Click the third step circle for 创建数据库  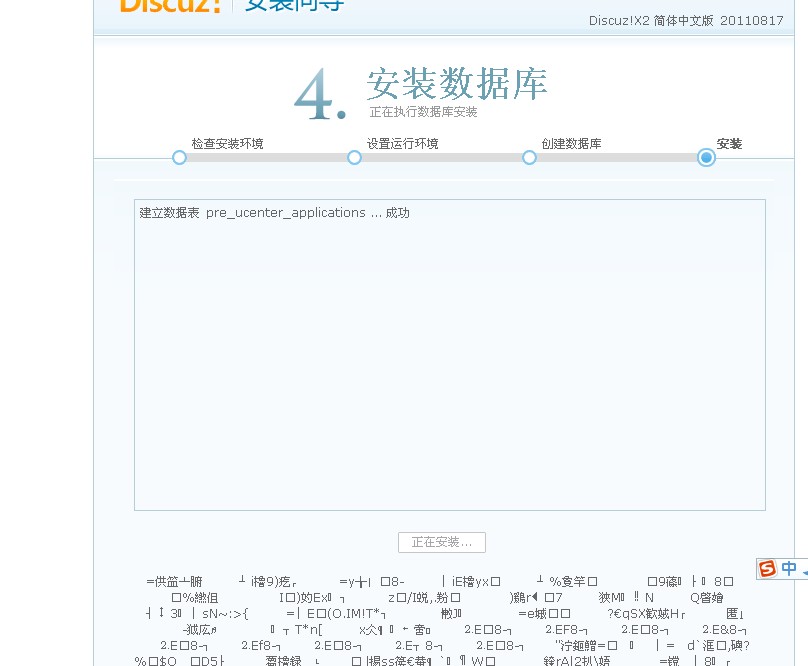point(530,157)
